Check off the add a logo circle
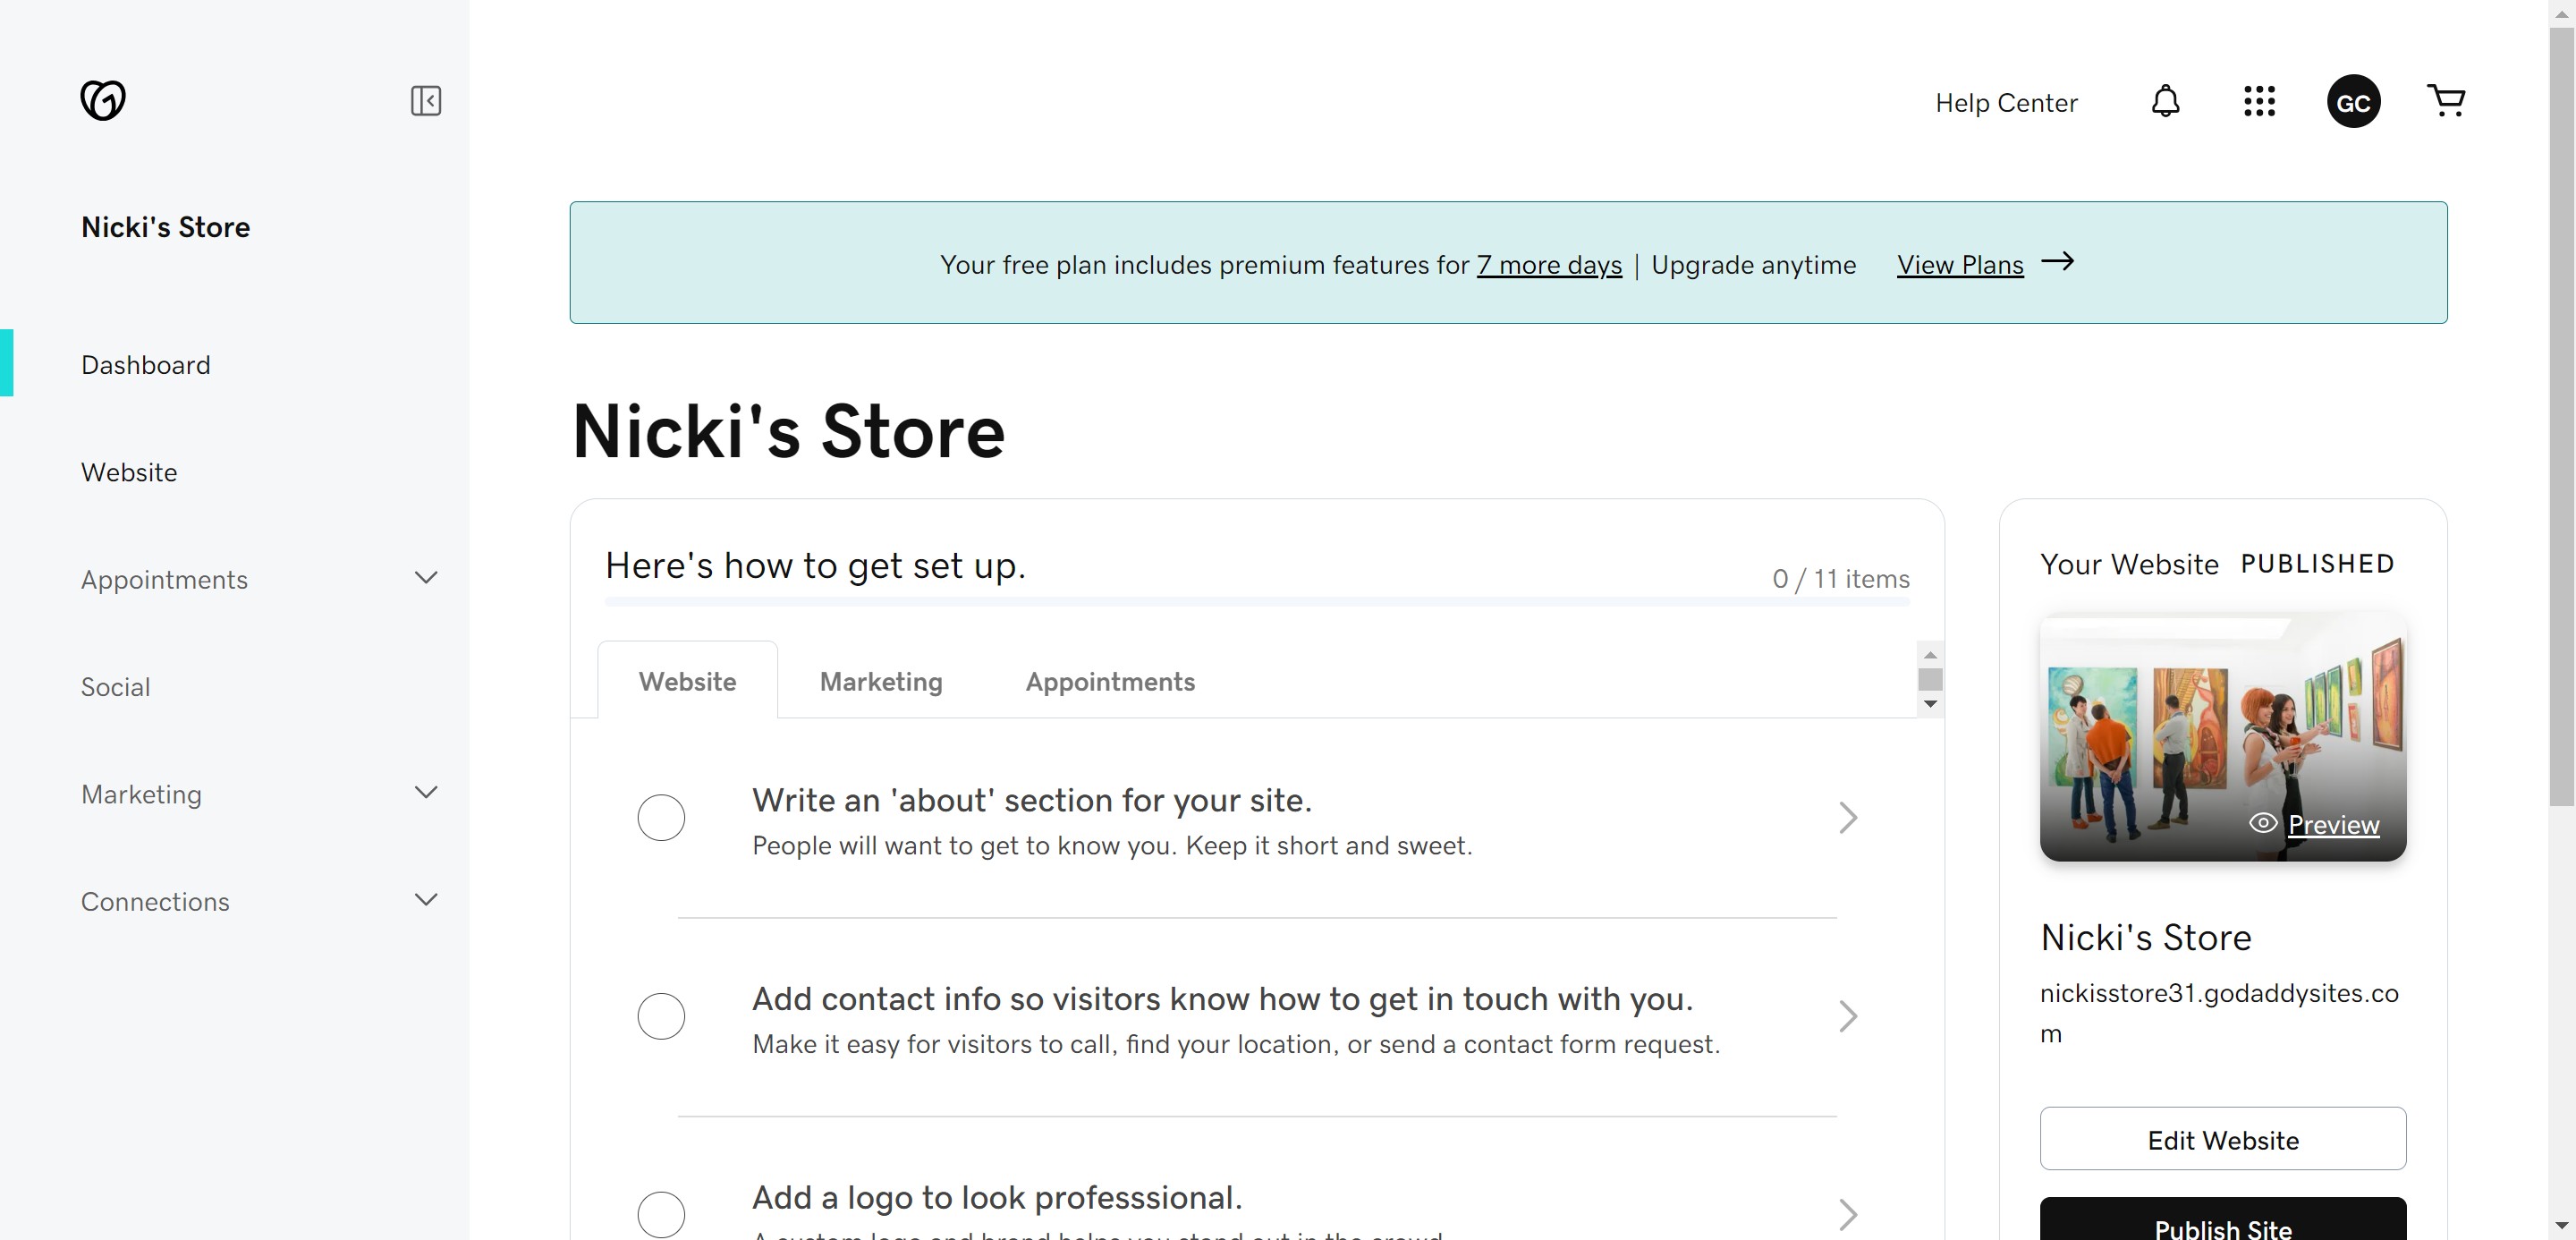Screen dimensions: 2576x1240 click(x=661, y=1213)
